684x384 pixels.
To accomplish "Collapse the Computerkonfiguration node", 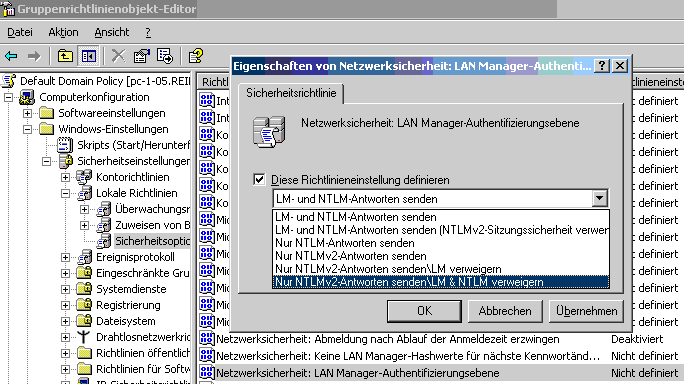I will (x=9, y=97).
